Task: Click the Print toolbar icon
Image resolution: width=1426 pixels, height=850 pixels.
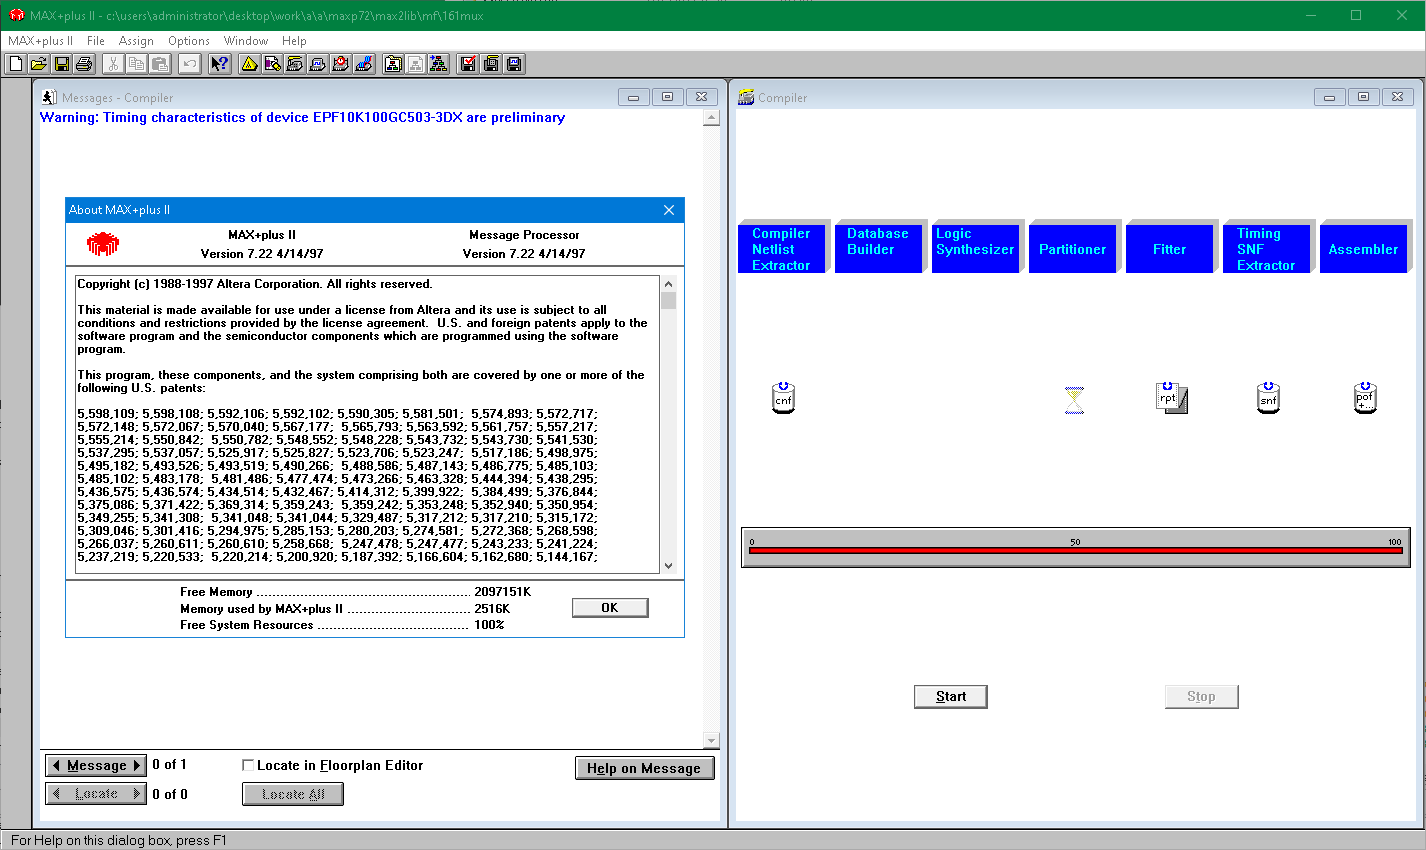Action: [x=84, y=64]
